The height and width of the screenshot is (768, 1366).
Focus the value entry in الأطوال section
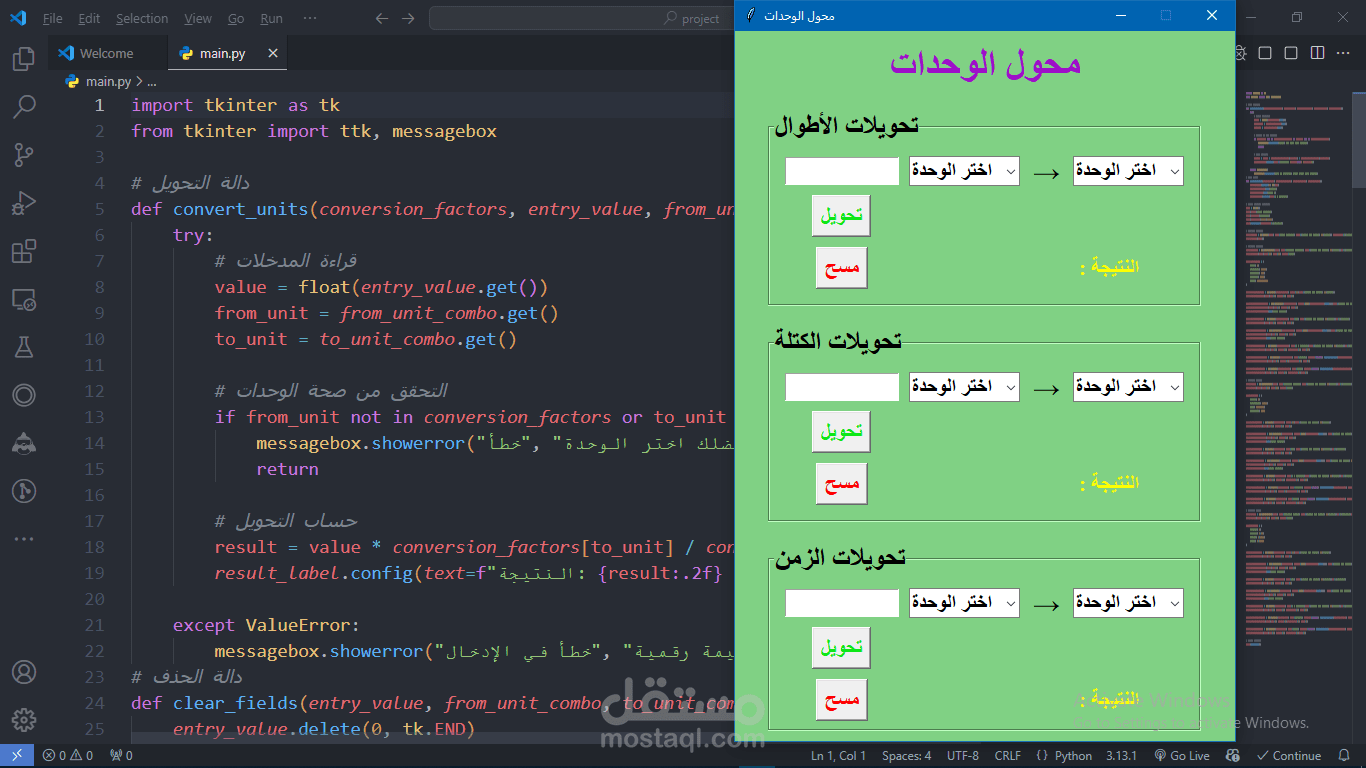843,171
